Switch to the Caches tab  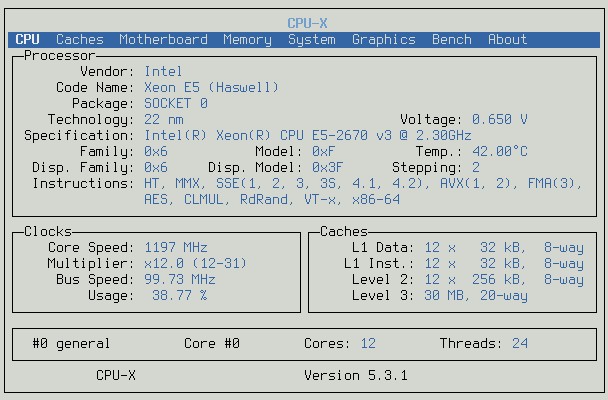[80, 40]
